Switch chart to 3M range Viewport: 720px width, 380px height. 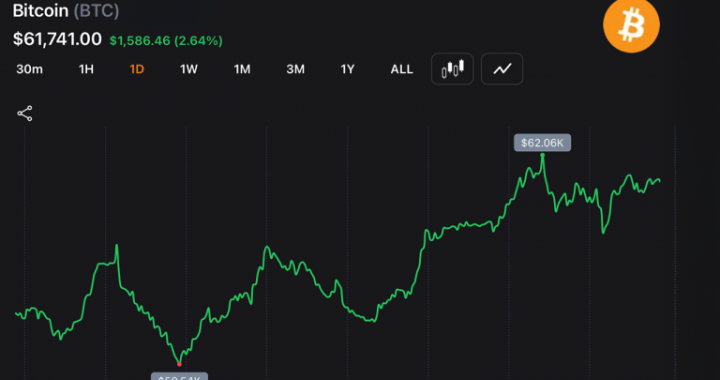tap(295, 69)
